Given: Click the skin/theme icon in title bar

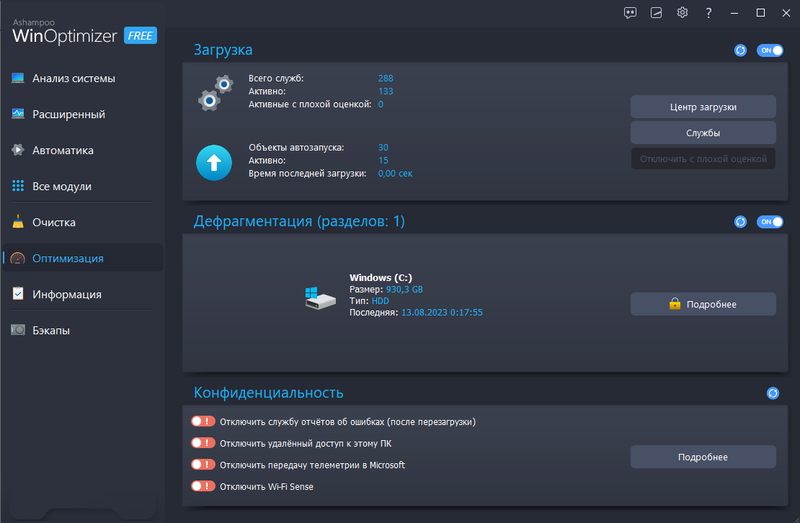Looking at the screenshot, I should (656, 13).
